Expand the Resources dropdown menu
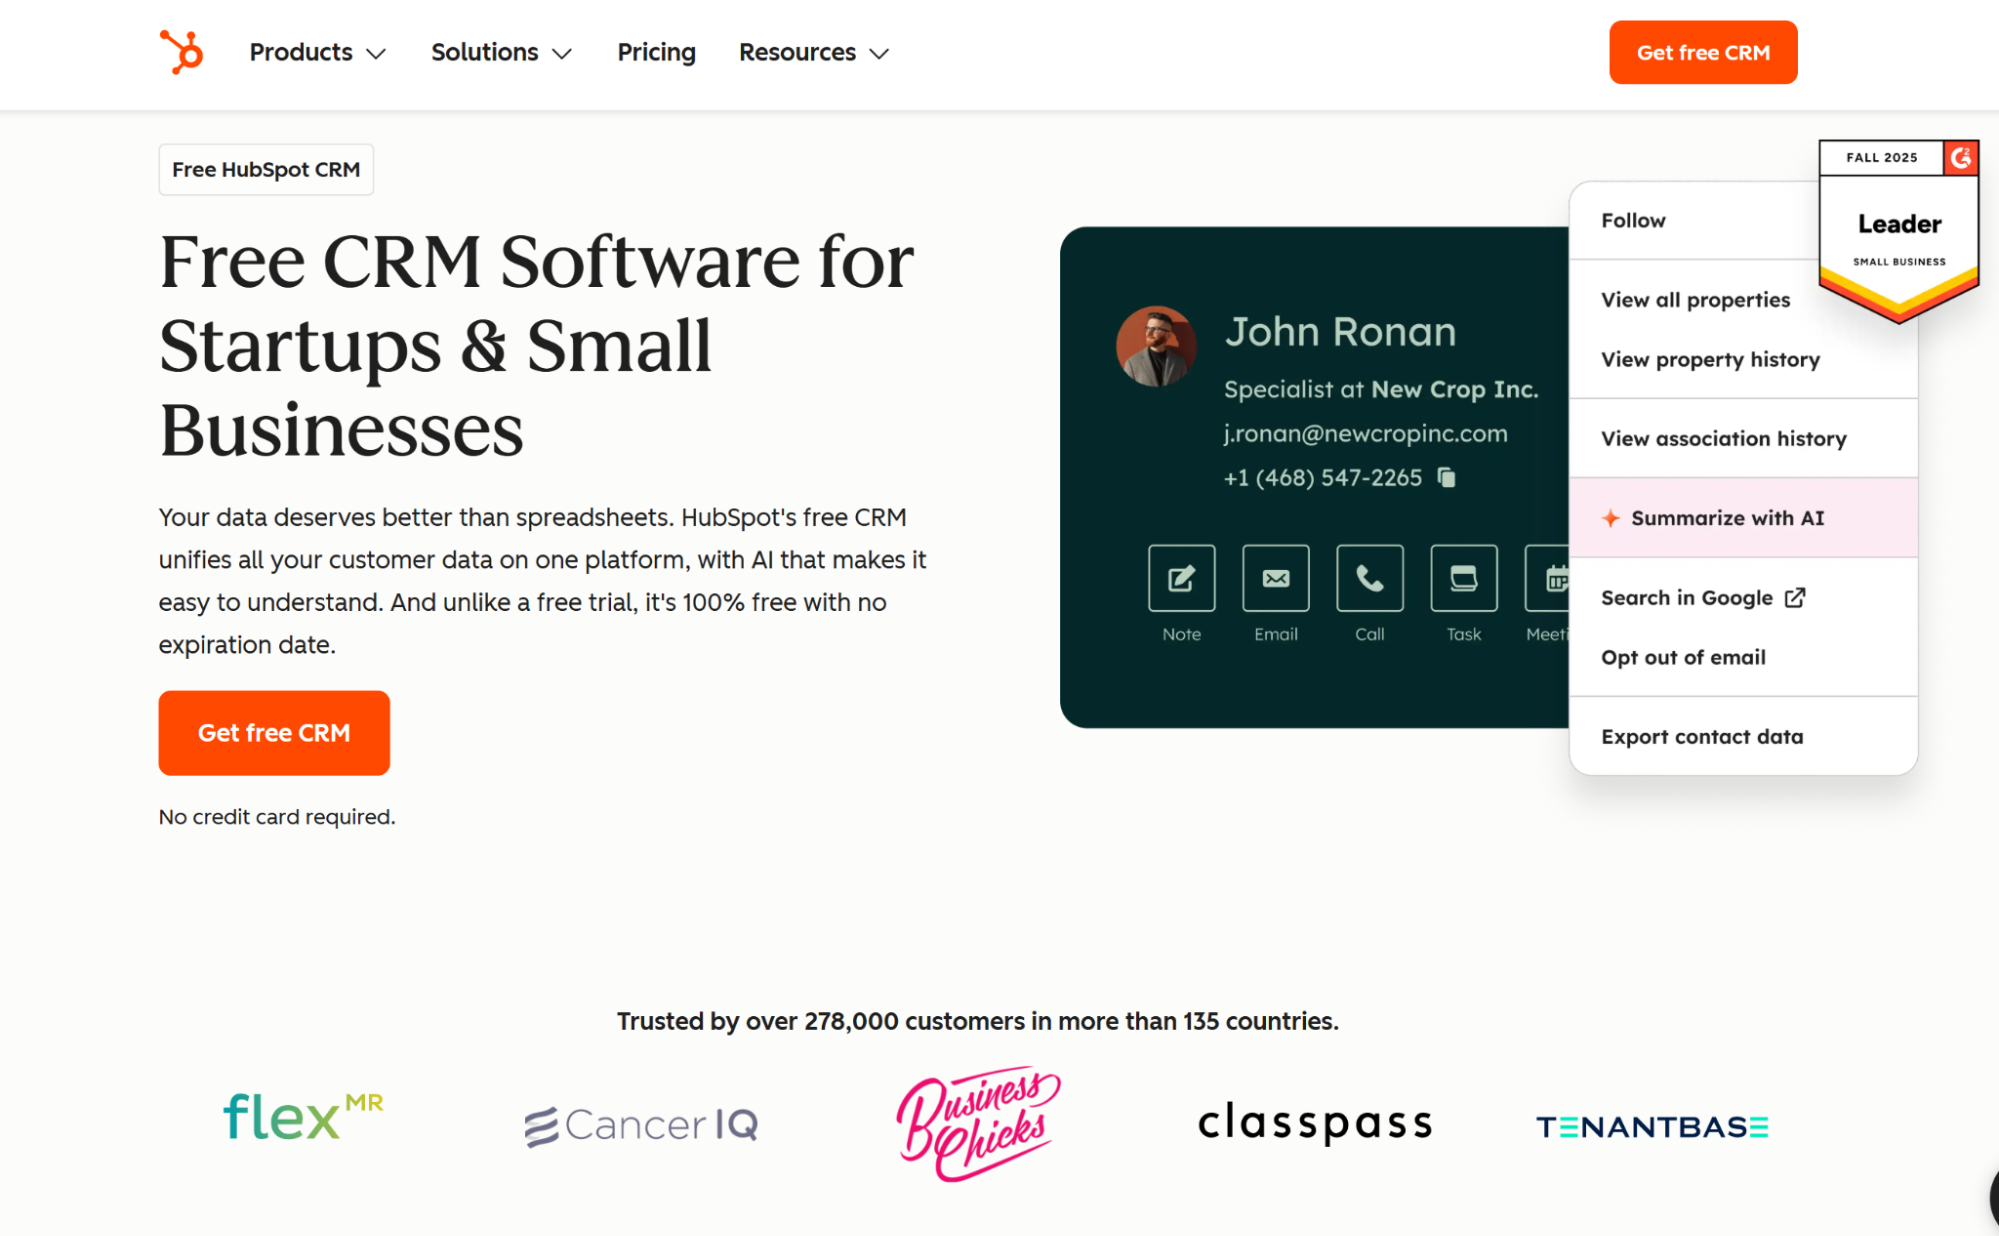 tap(813, 52)
